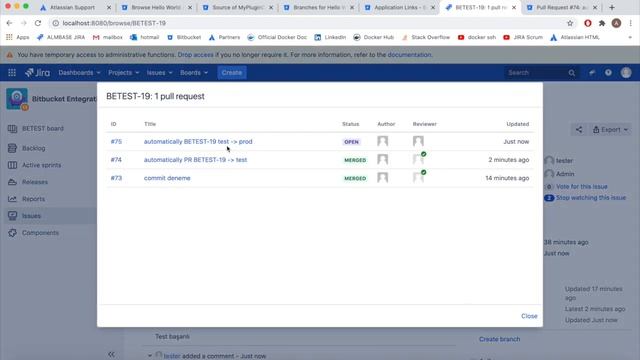Open the Export dropdown
The image size is (640, 360).
pos(610,130)
